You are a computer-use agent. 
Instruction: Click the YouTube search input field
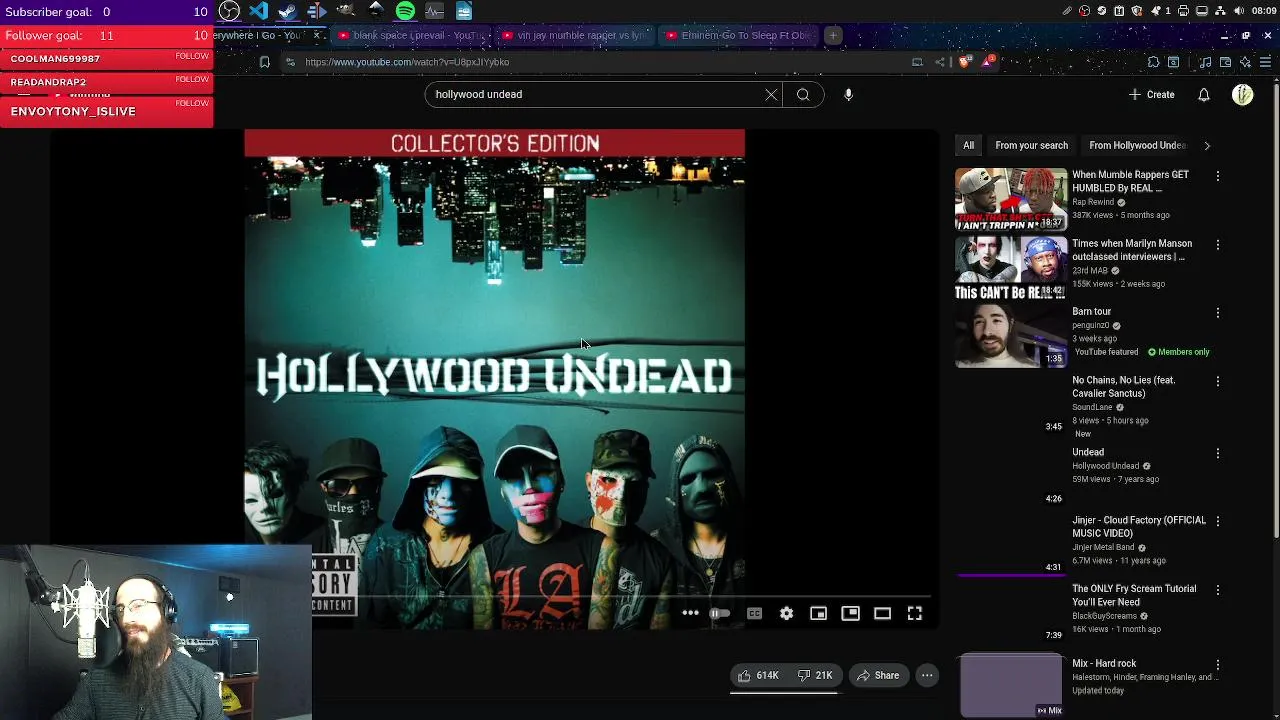click(596, 95)
